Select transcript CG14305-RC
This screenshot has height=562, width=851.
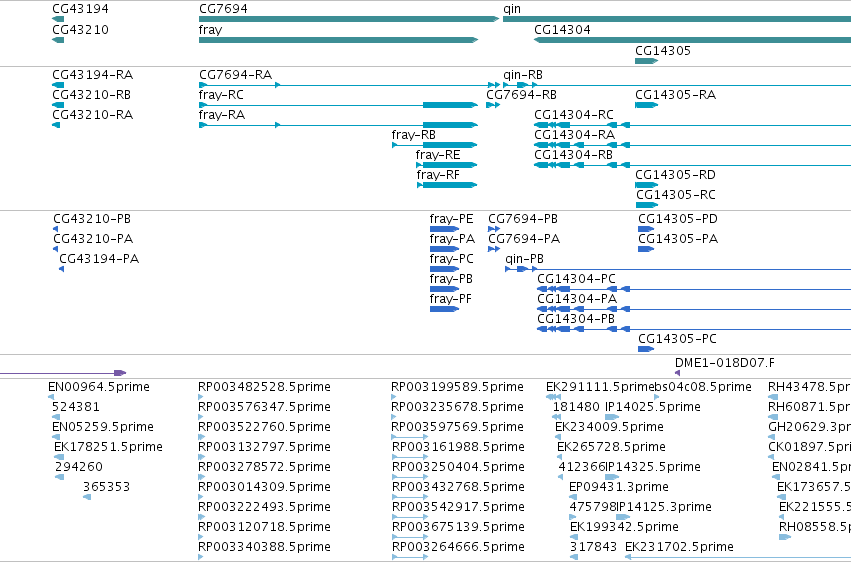[x=646, y=205]
